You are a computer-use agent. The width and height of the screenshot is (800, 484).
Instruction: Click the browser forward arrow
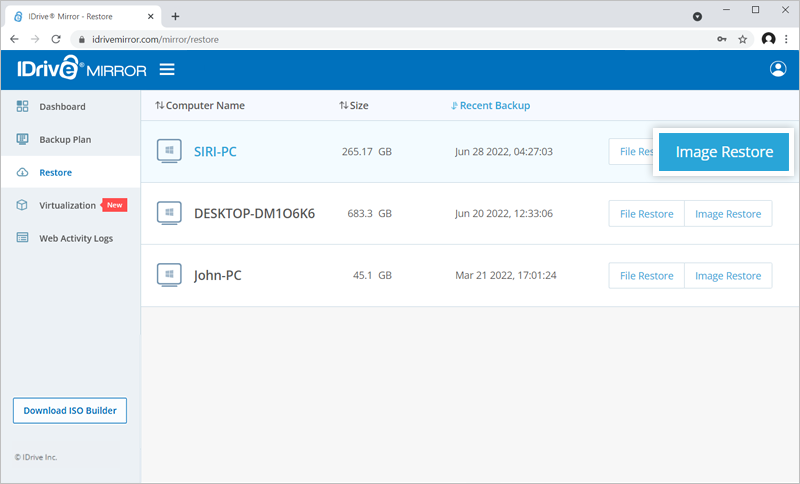(x=35, y=39)
